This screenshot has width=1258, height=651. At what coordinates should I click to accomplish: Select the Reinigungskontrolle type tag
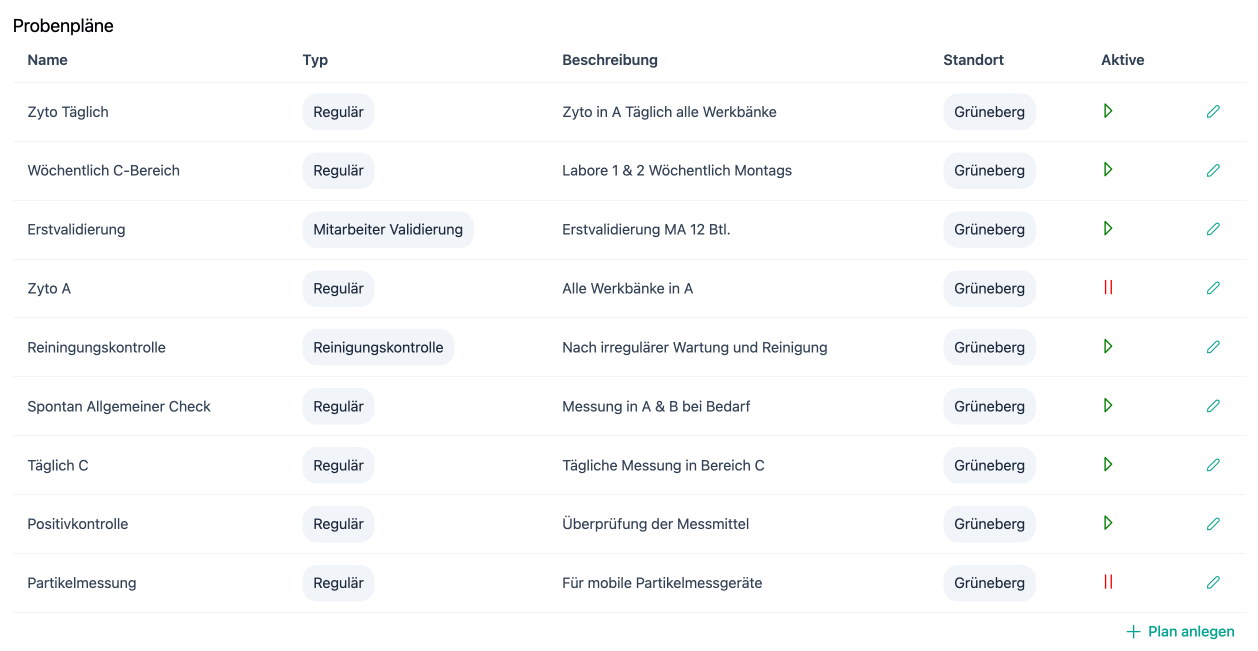coord(378,348)
